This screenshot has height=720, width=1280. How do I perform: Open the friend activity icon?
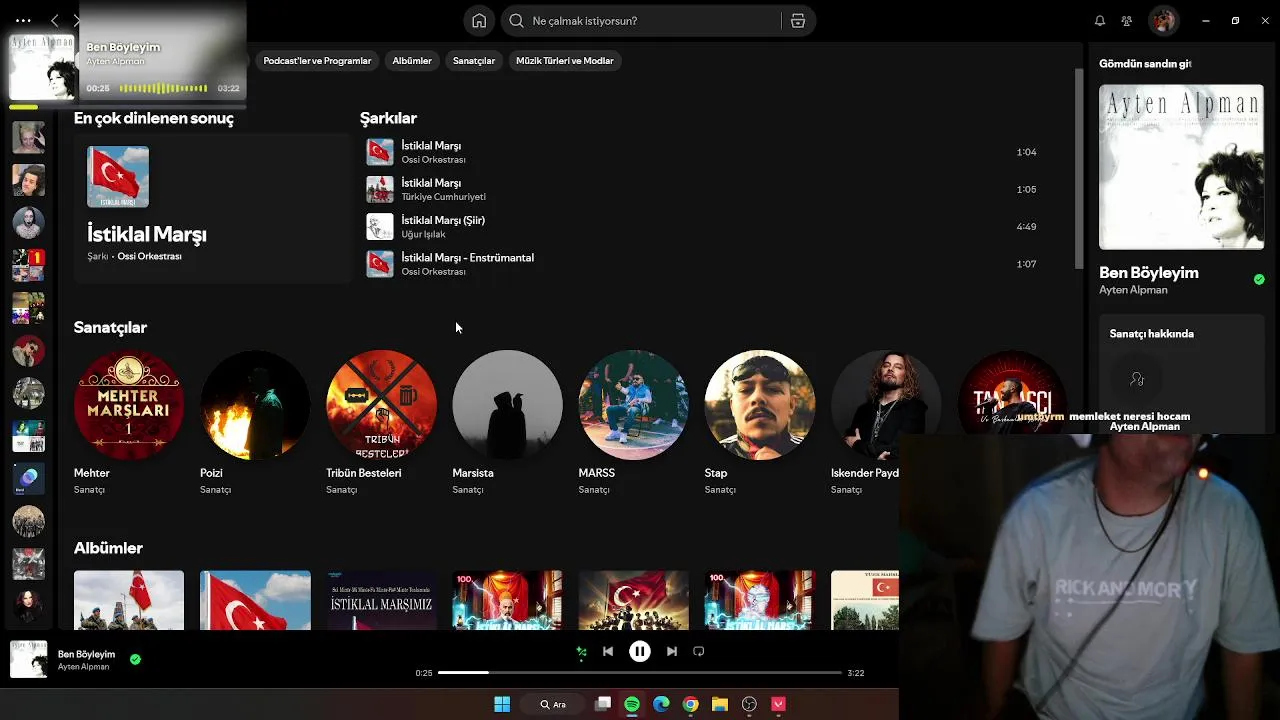click(x=1127, y=21)
